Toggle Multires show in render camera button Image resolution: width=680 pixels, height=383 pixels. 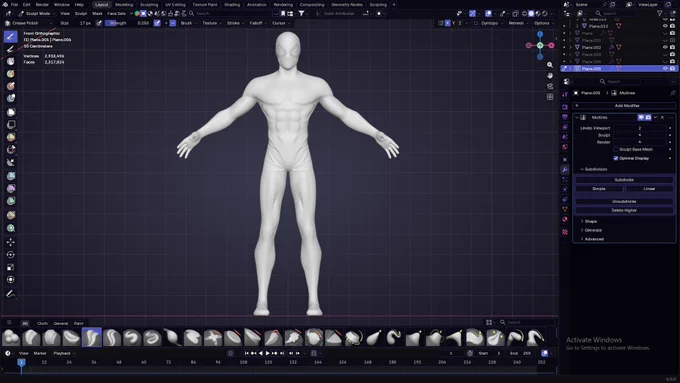[x=648, y=118]
